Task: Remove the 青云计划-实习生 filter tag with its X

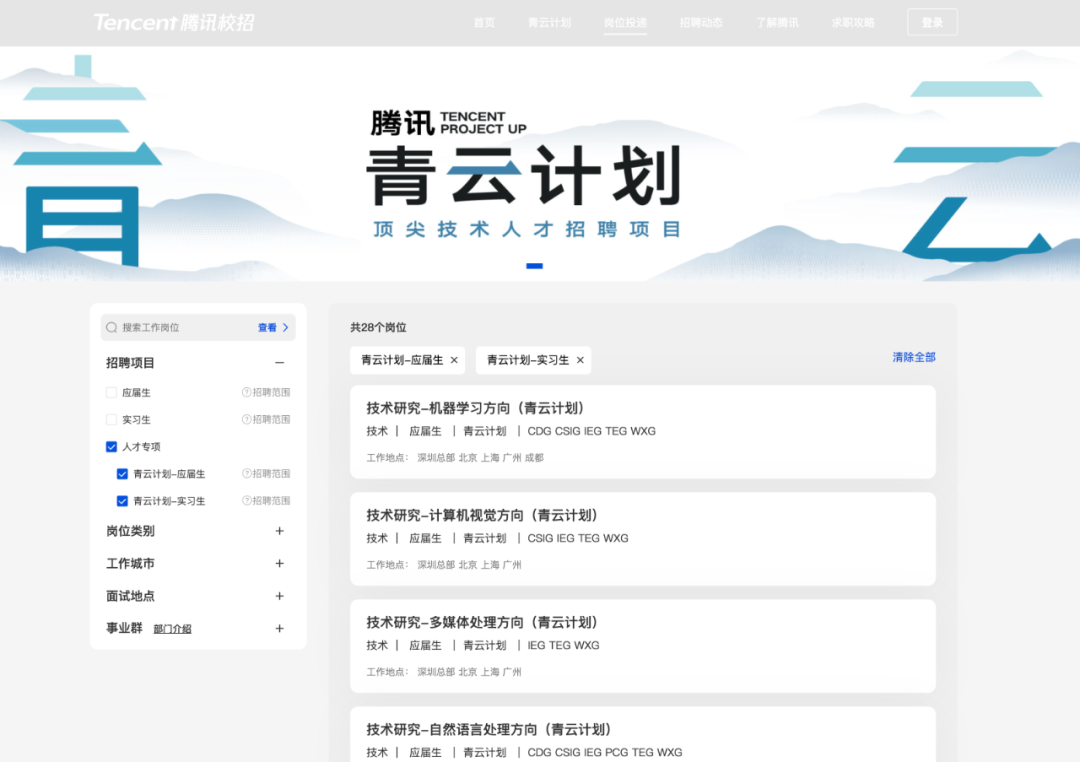Action: pyautogui.click(x=580, y=360)
